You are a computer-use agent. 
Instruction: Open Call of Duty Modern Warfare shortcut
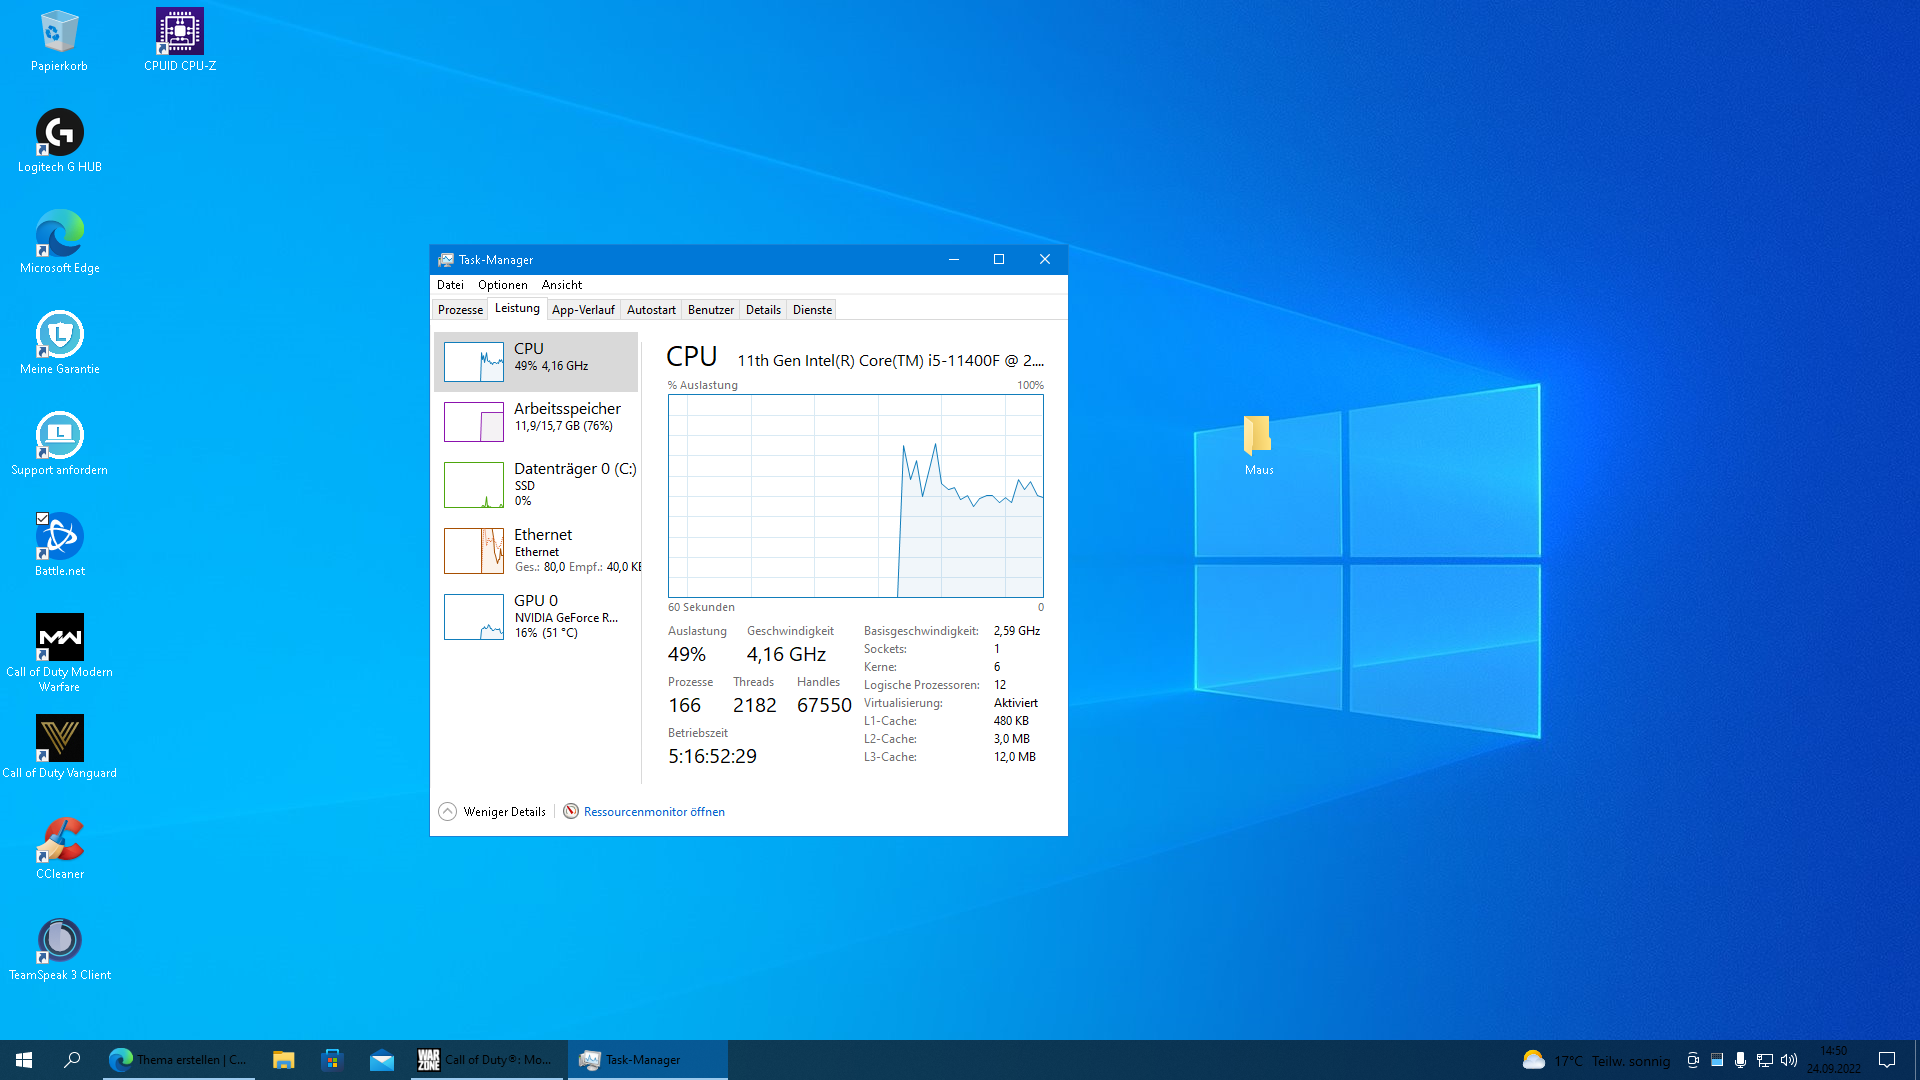click(x=60, y=638)
